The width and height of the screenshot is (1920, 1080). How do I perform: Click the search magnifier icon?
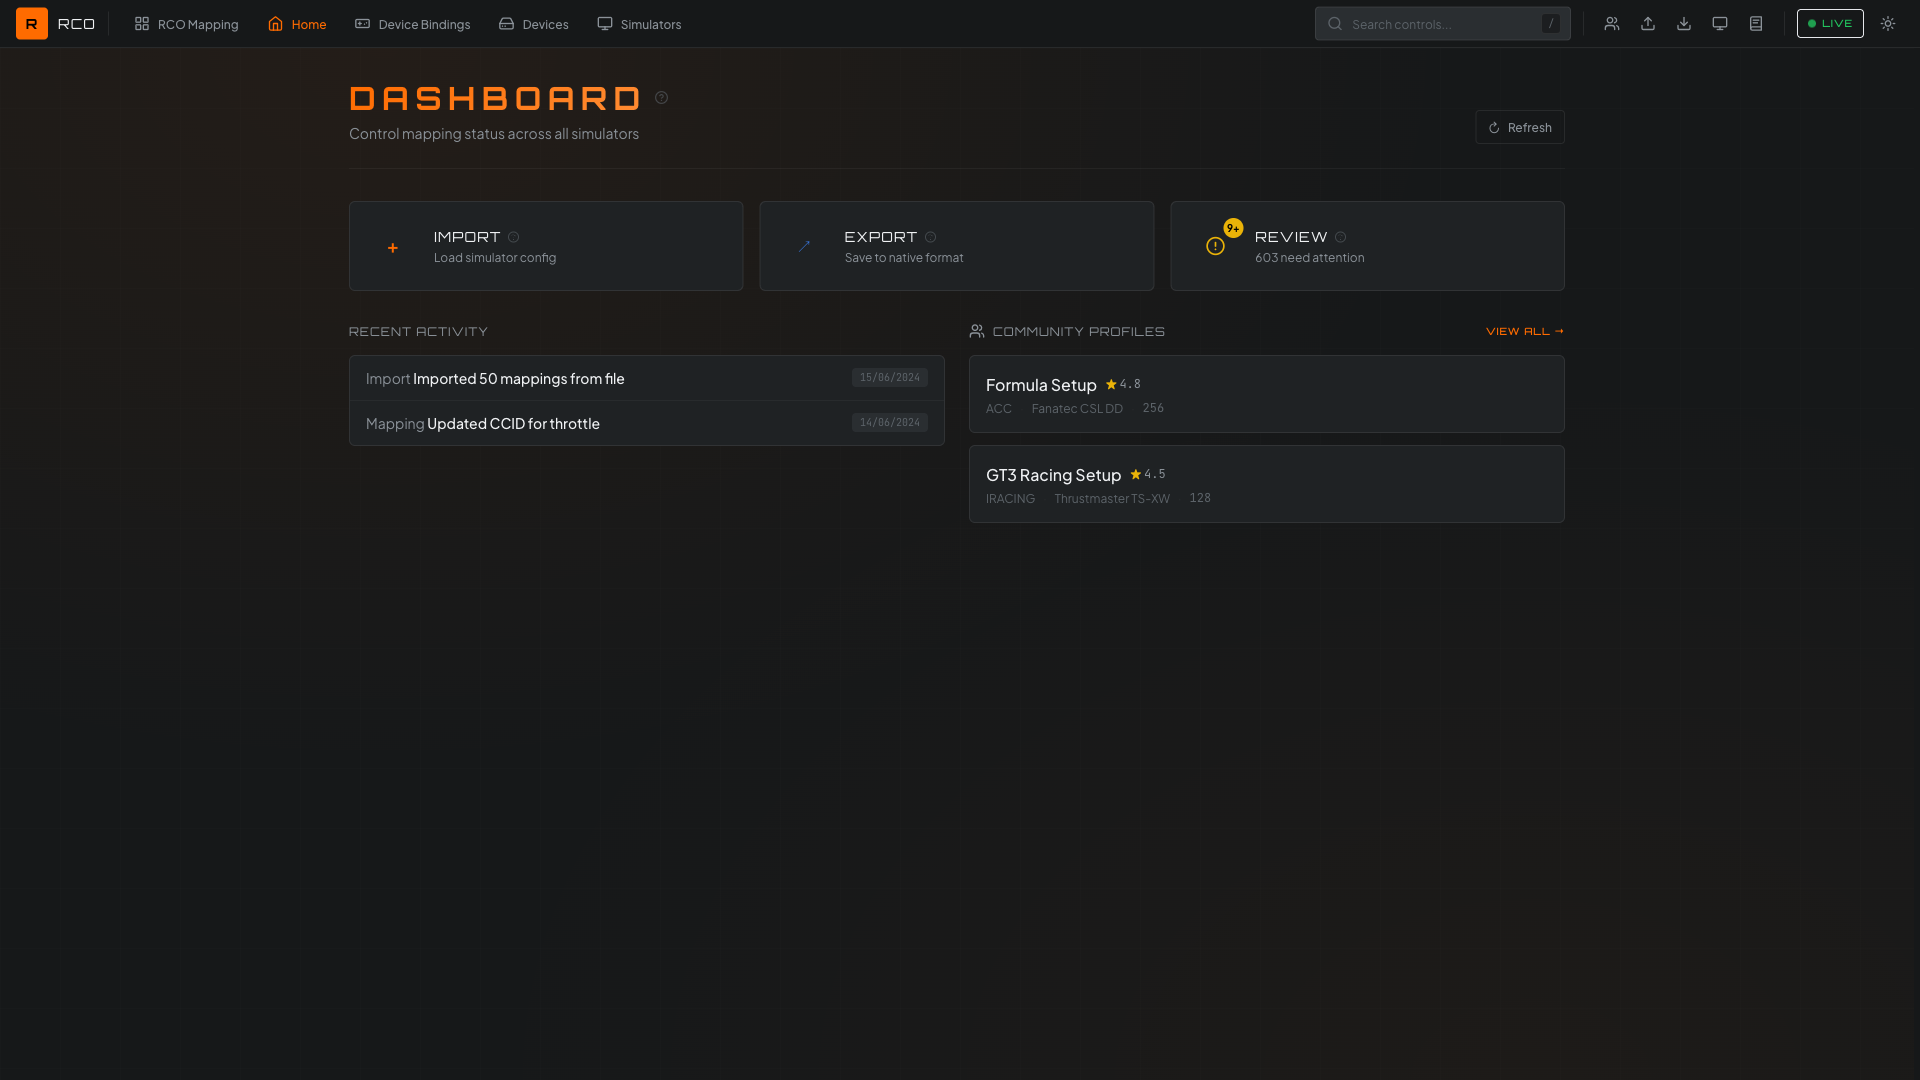1335,24
